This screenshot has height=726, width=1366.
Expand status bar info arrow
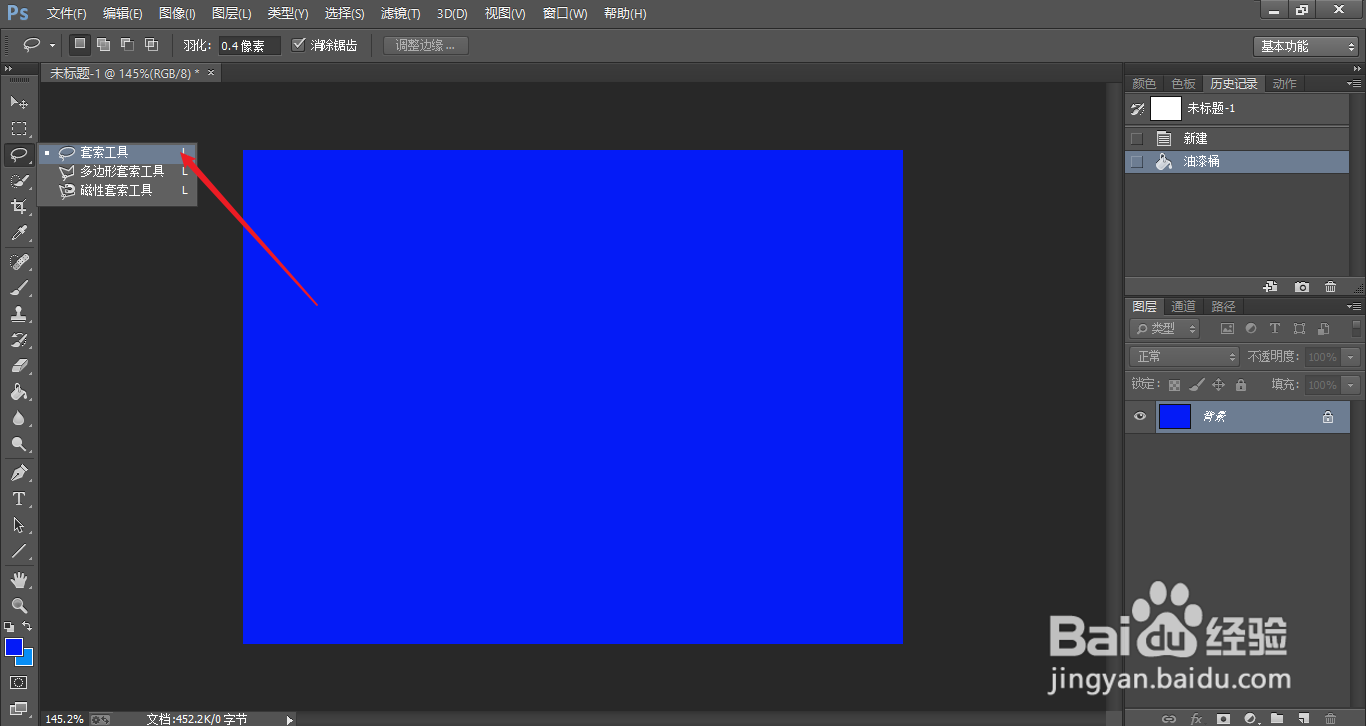point(290,719)
